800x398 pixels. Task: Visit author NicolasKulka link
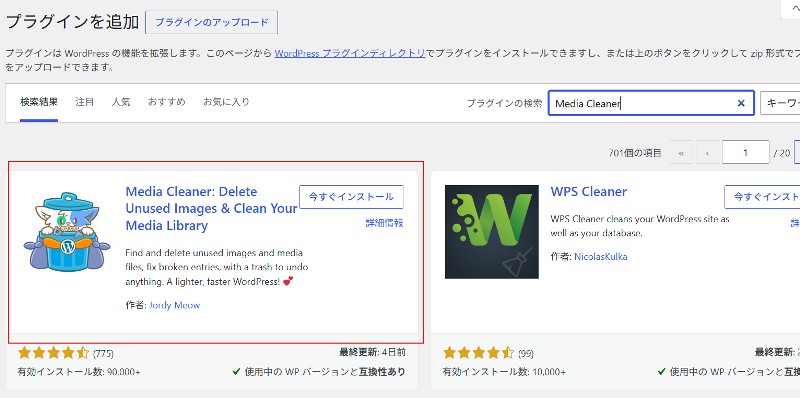601,257
